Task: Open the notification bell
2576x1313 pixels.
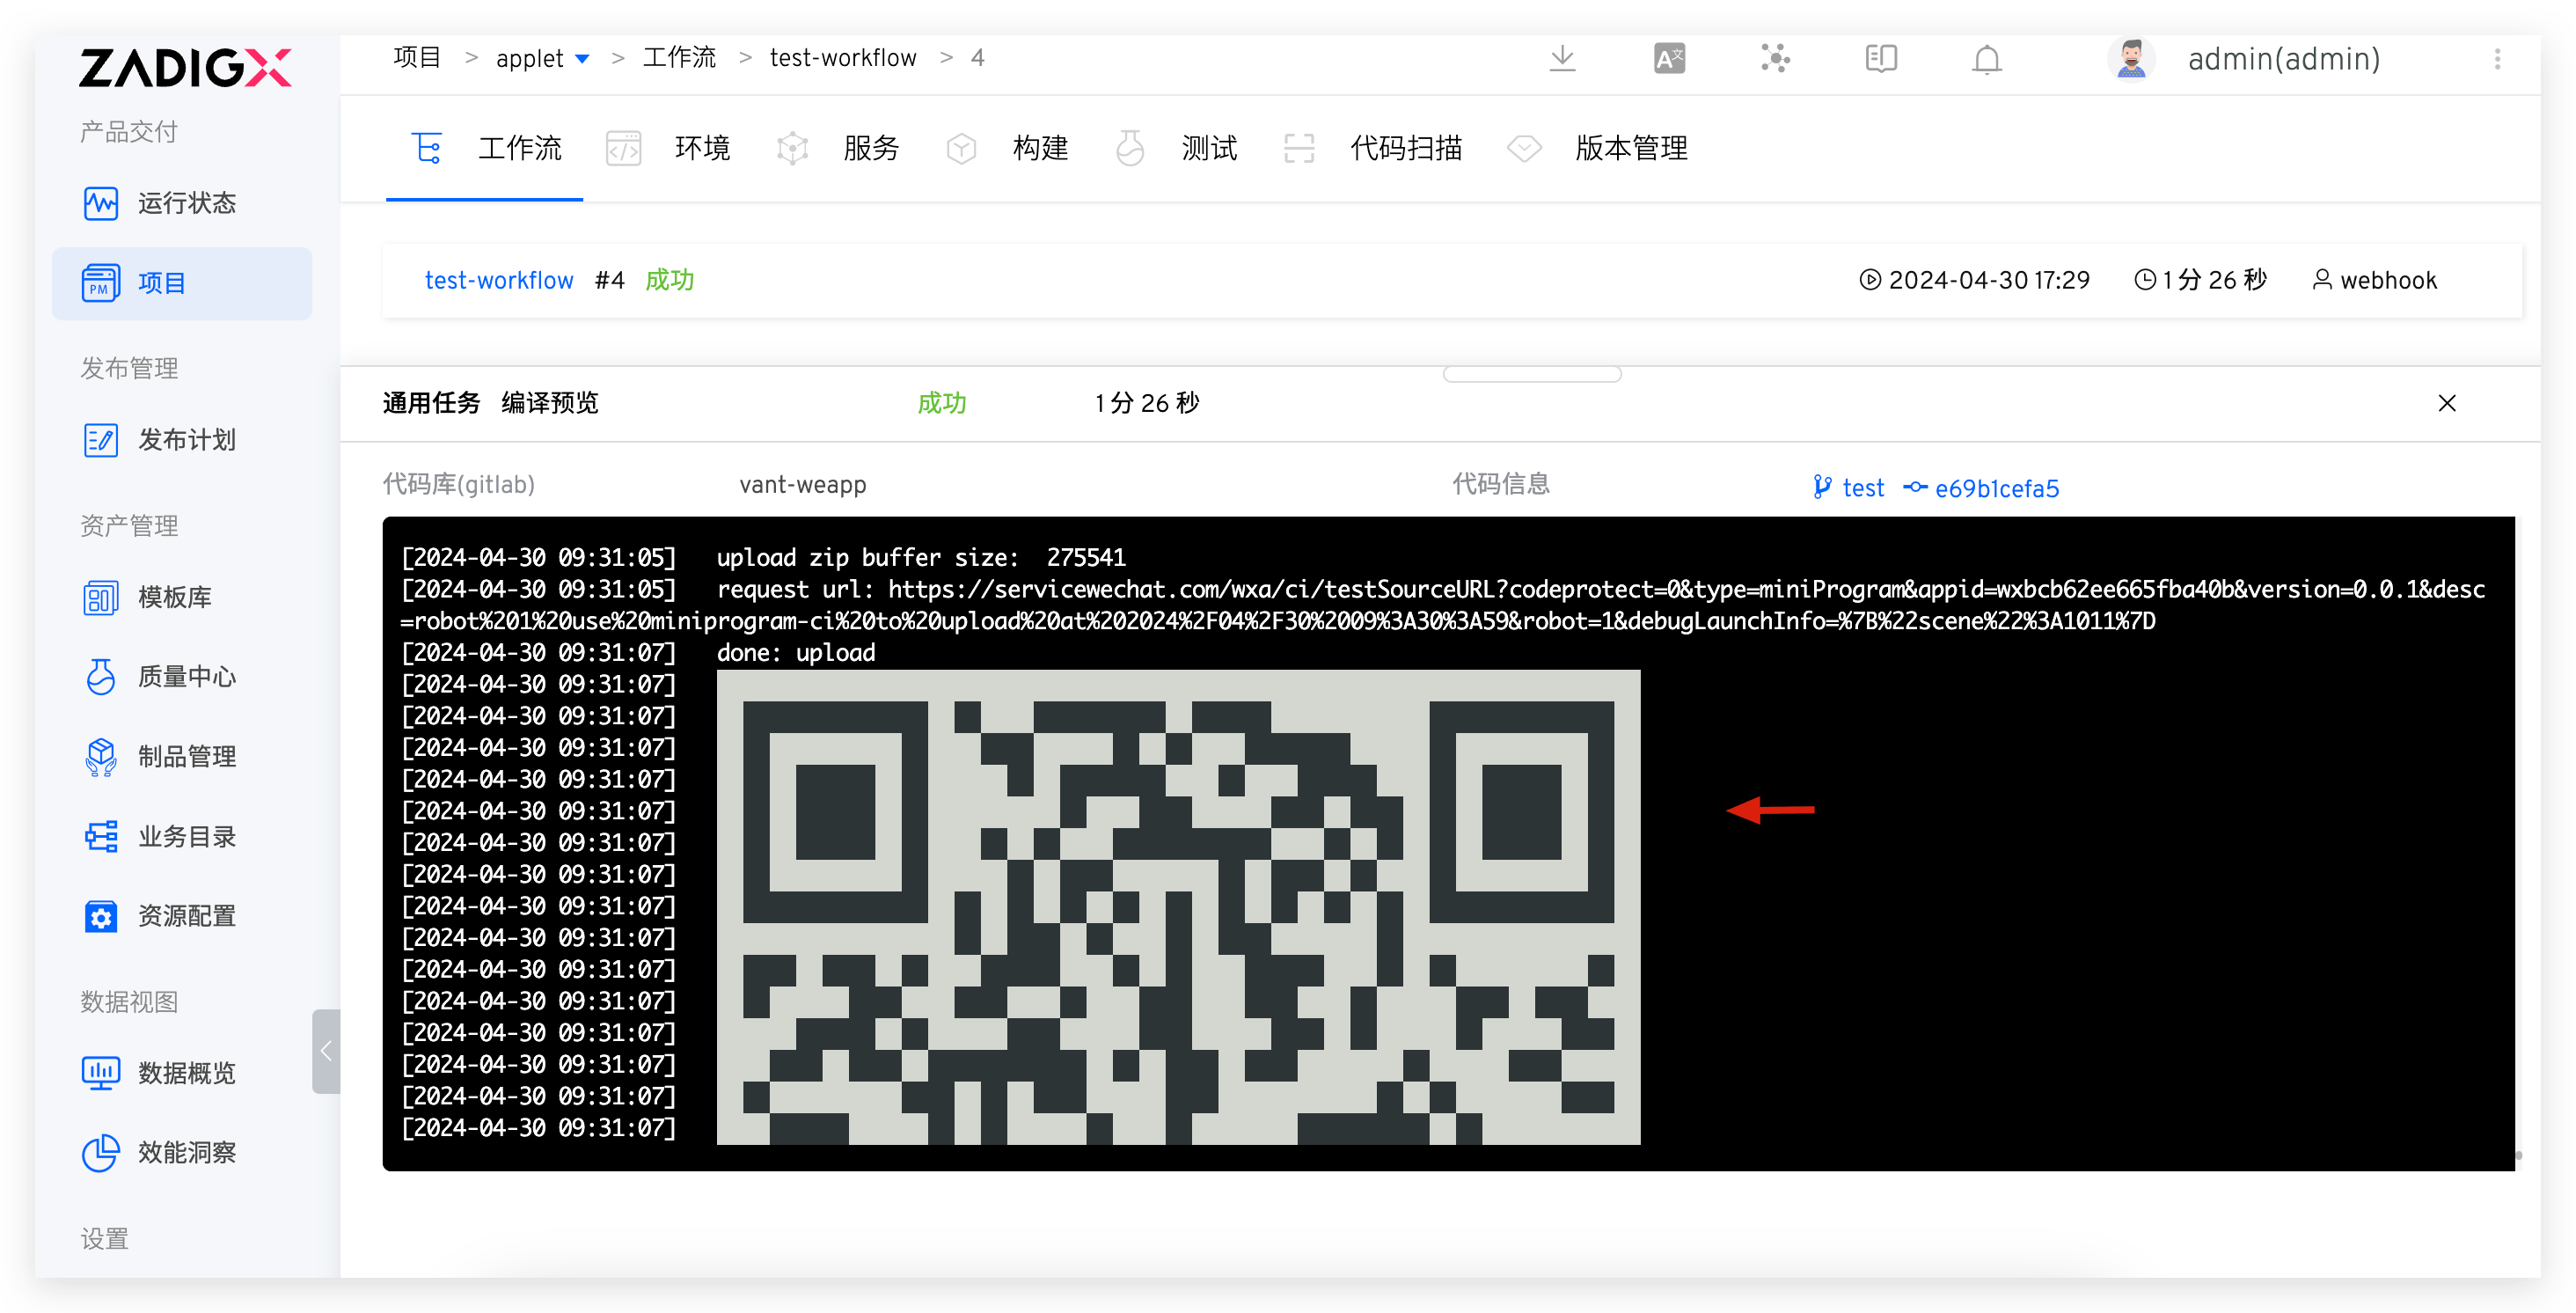Action: pos(1987,60)
